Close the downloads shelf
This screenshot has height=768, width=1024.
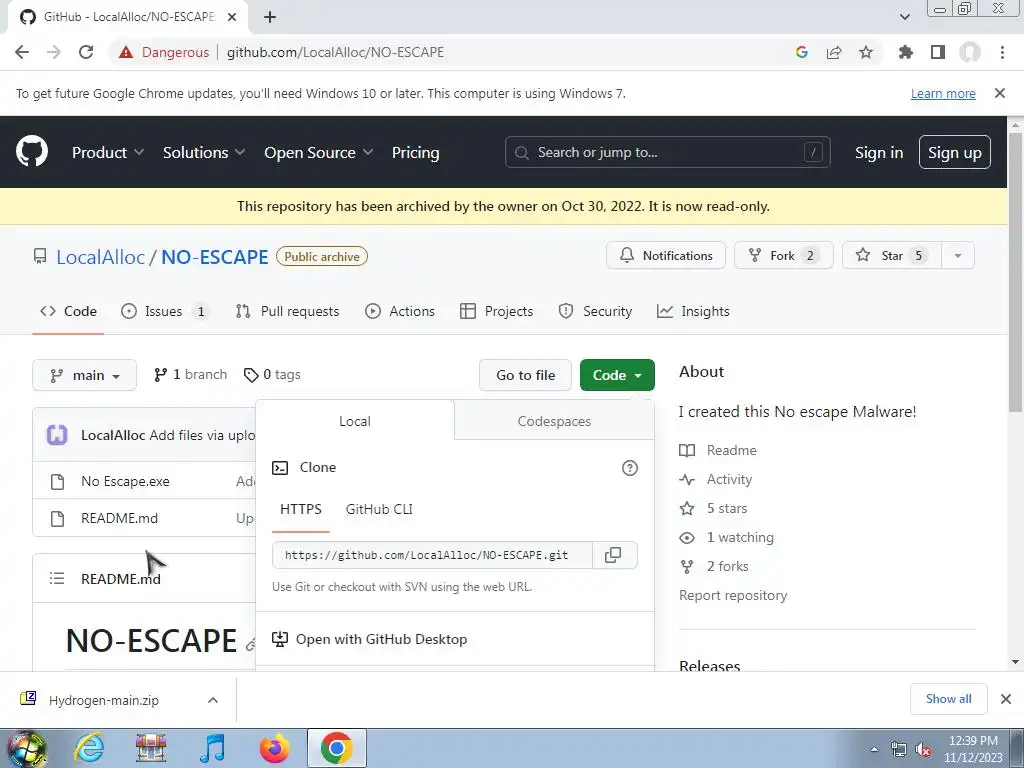pos(1006,699)
